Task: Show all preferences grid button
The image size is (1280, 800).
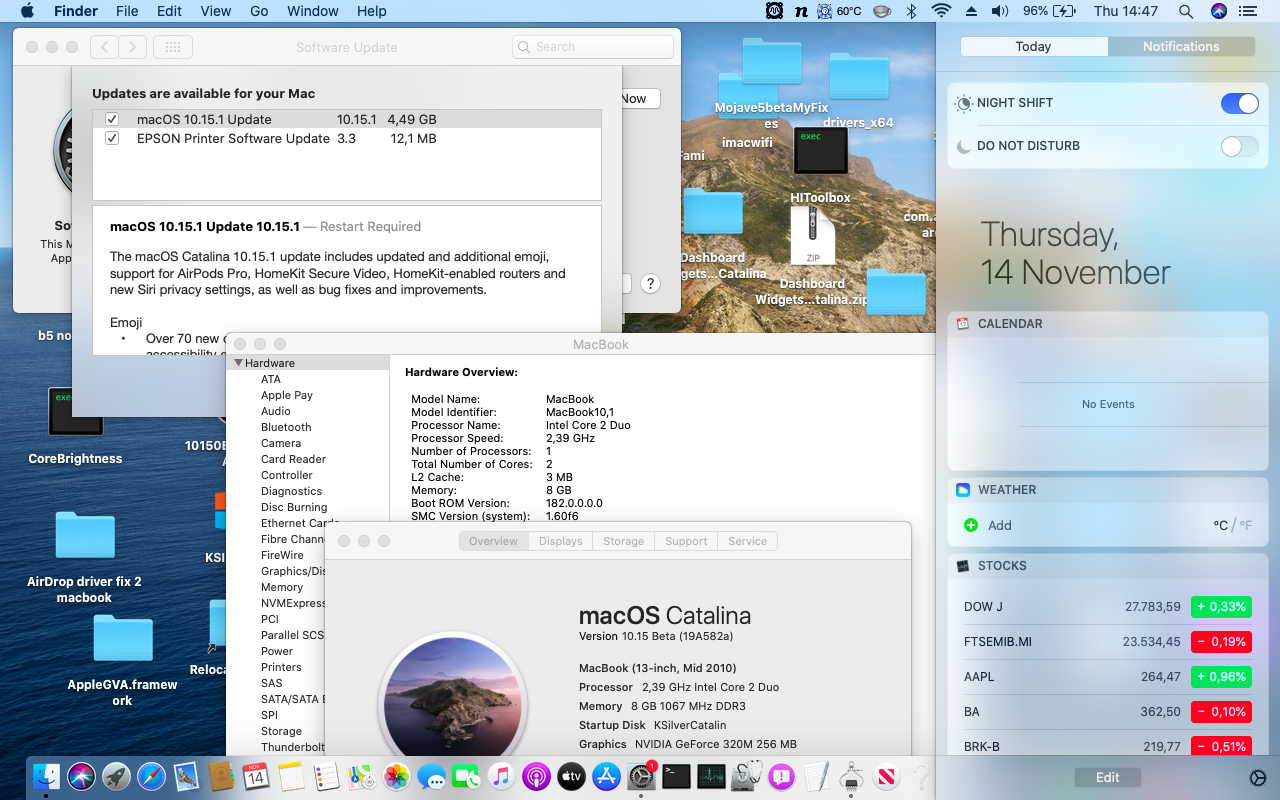Action: point(172,47)
